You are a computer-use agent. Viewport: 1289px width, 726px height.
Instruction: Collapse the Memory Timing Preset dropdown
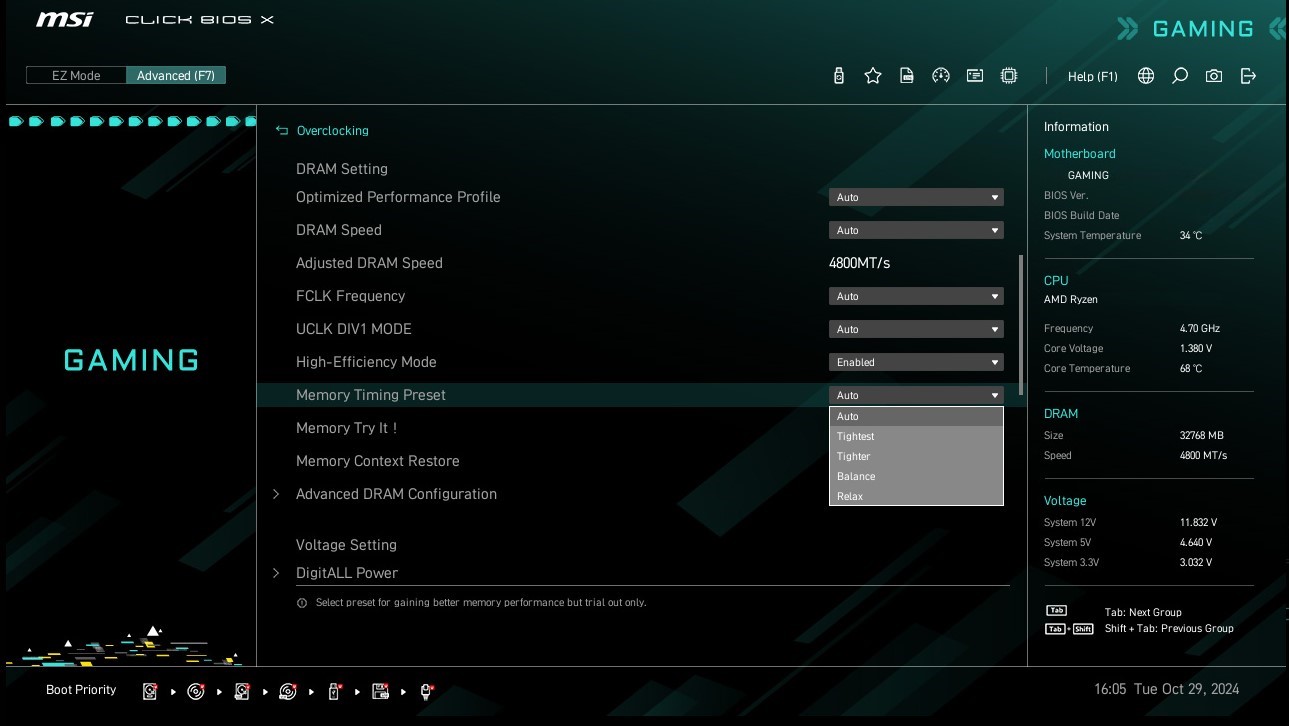point(916,395)
